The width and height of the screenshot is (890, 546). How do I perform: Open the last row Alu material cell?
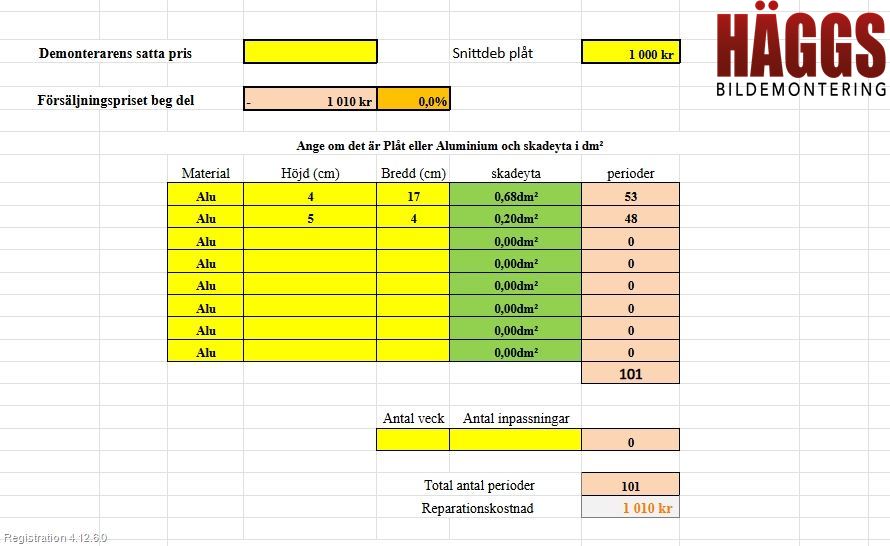[x=205, y=351]
